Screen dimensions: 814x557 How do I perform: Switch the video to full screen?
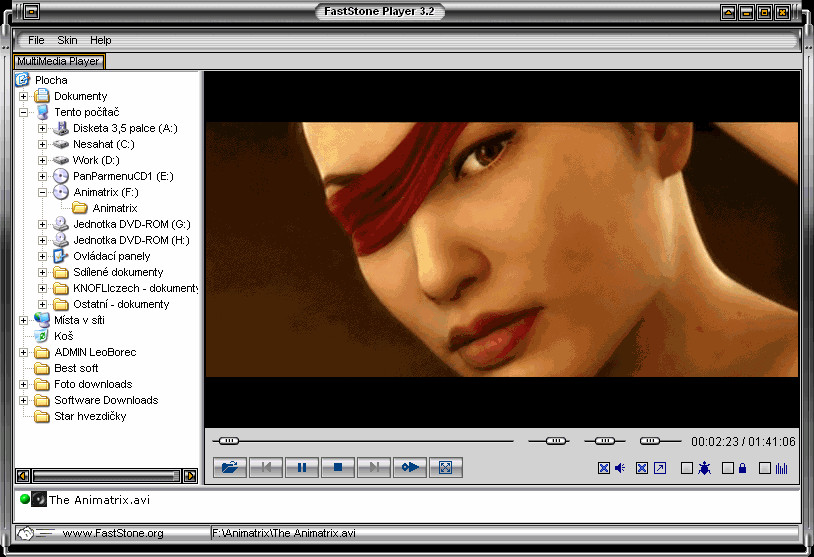coord(446,468)
